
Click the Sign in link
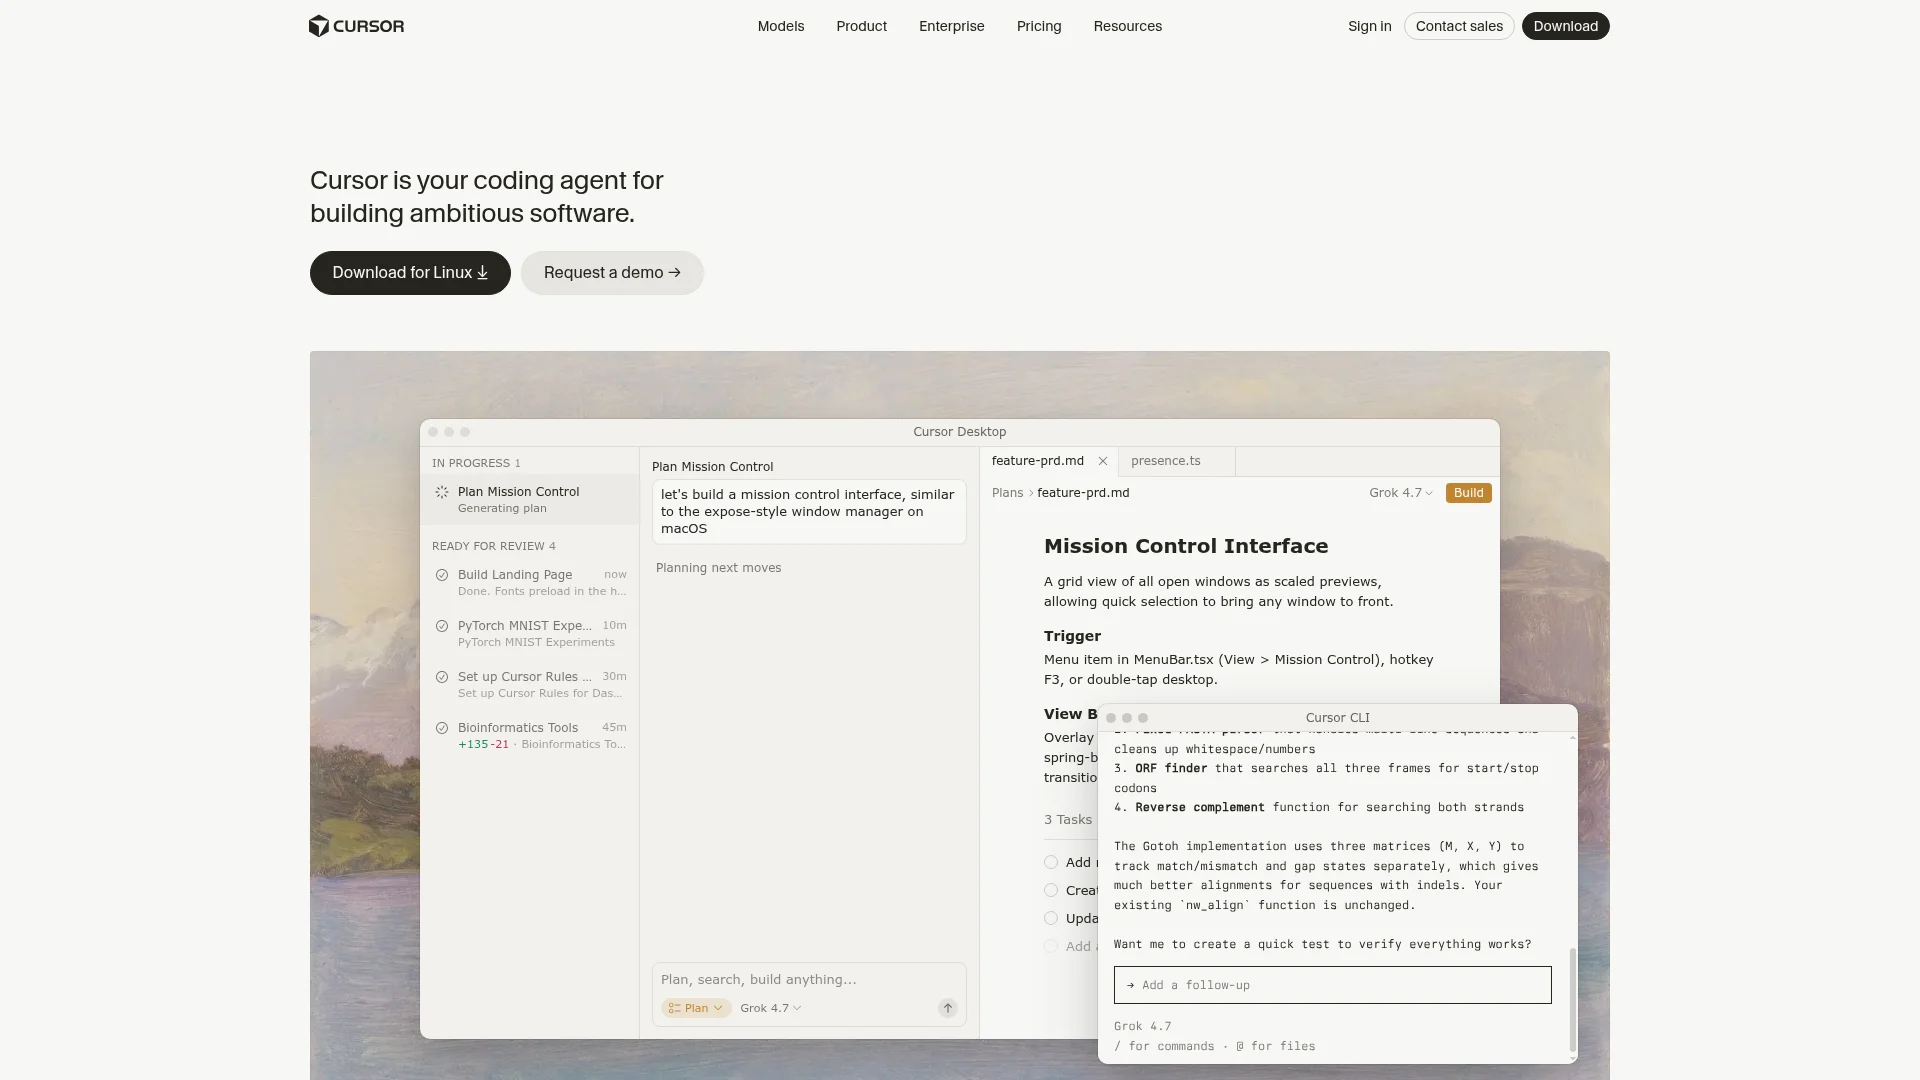[1369, 26]
